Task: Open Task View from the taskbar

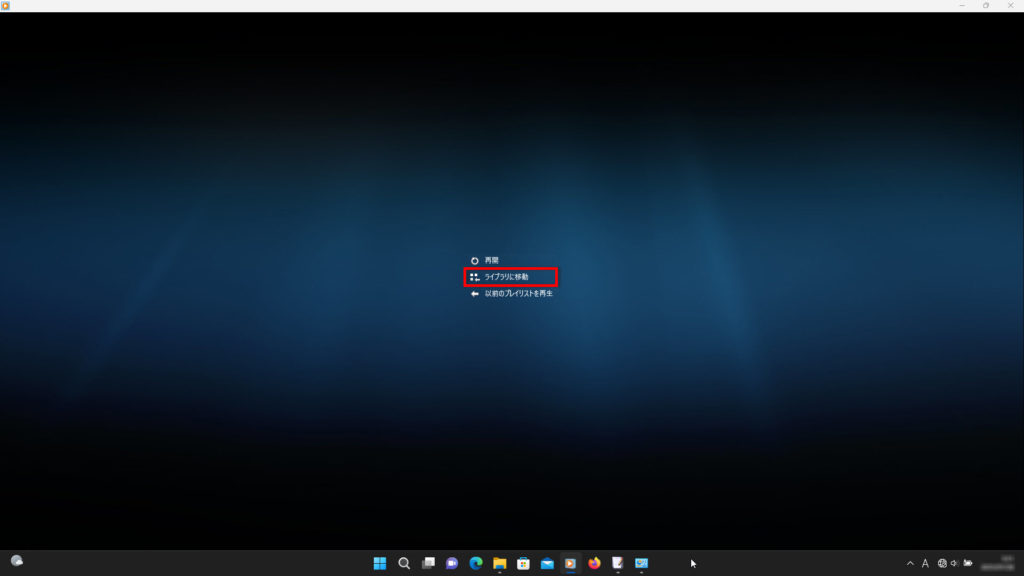Action: pyautogui.click(x=428, y=563)
